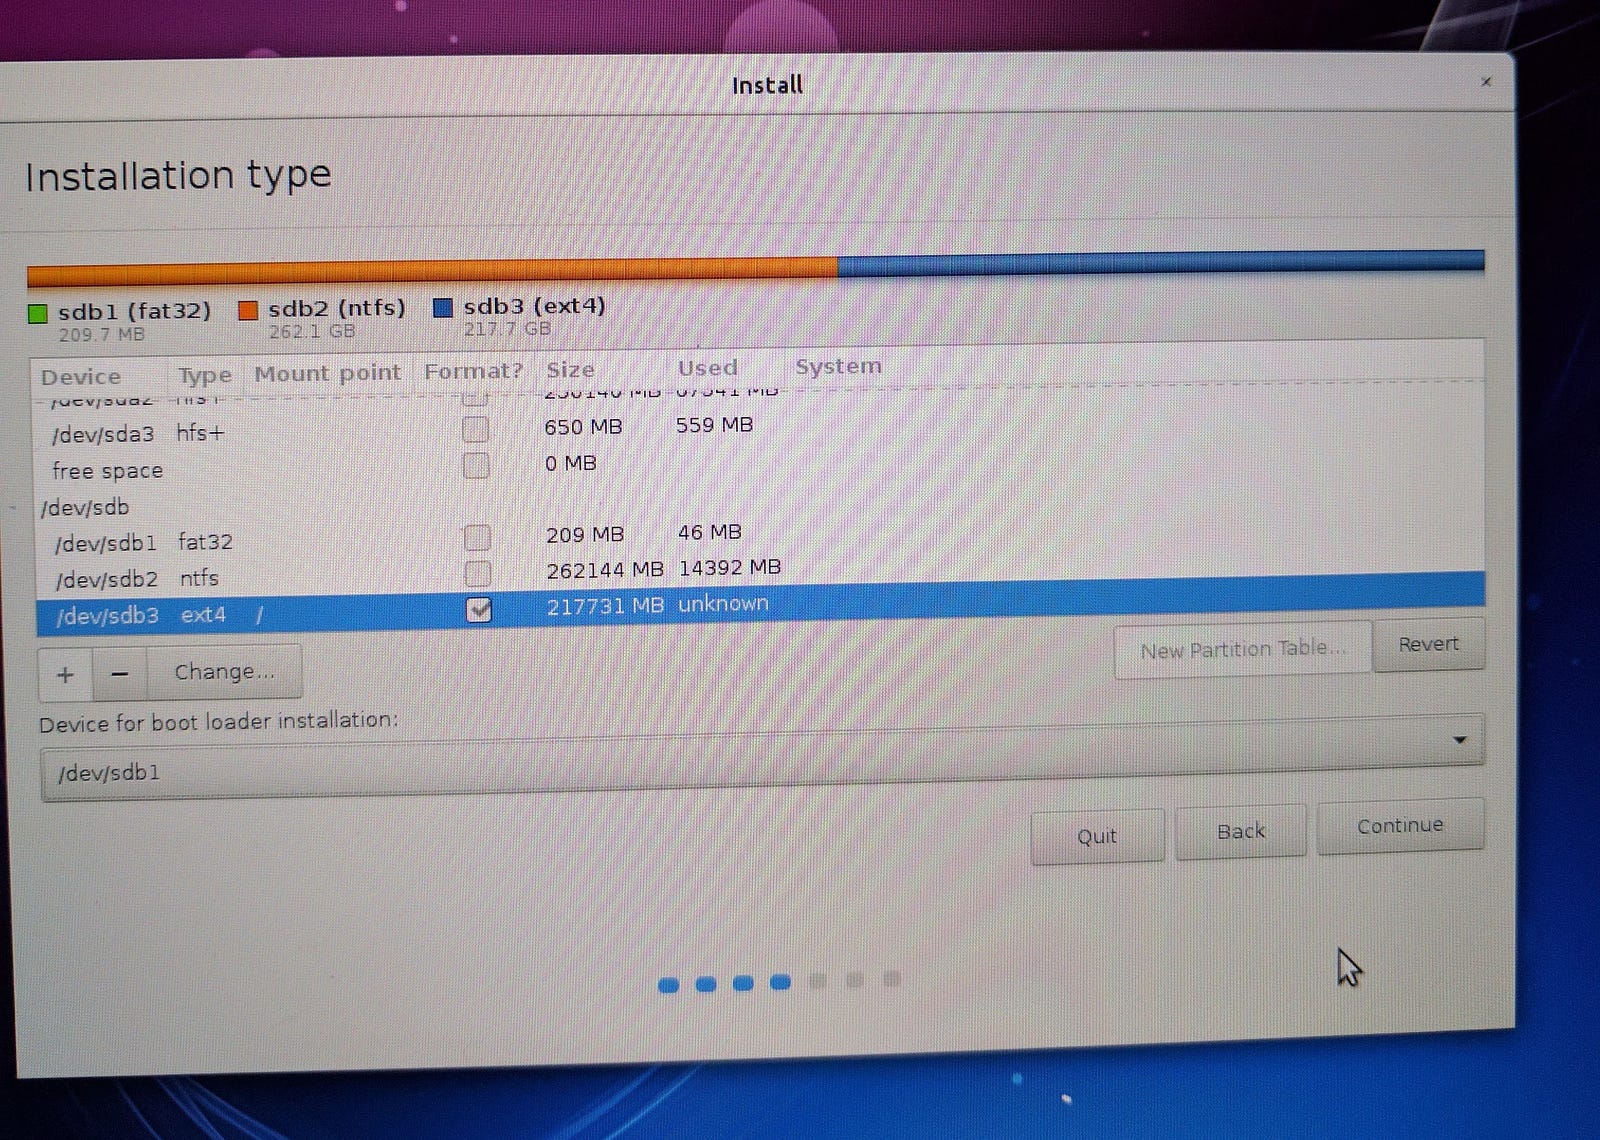Screen dimensions: 1600x1140
Task: Click the sdb3 (ext4) legend label
Action: tap(534, 306)
